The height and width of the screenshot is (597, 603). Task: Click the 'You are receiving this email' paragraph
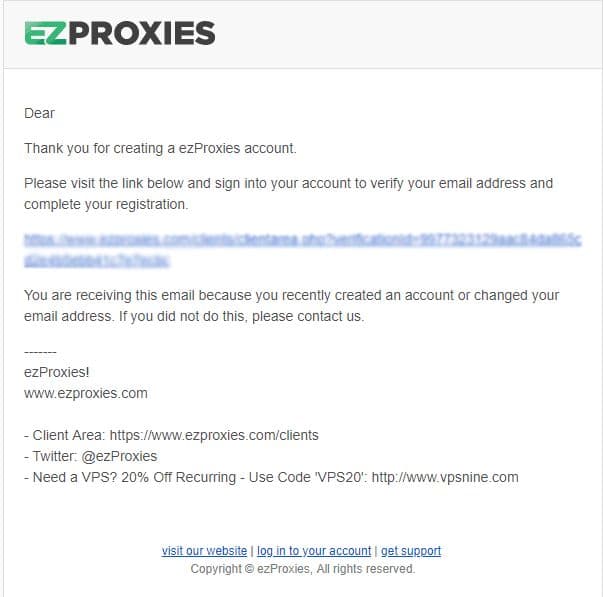pyautogui.click(x=291, y=305)
